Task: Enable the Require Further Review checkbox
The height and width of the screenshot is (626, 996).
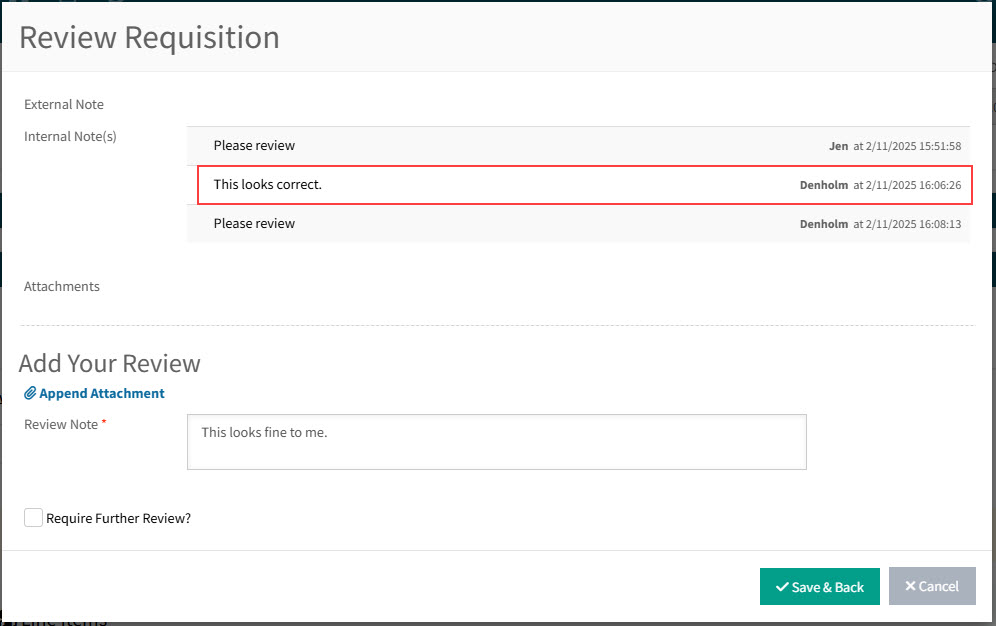Action: coord(34,518)
